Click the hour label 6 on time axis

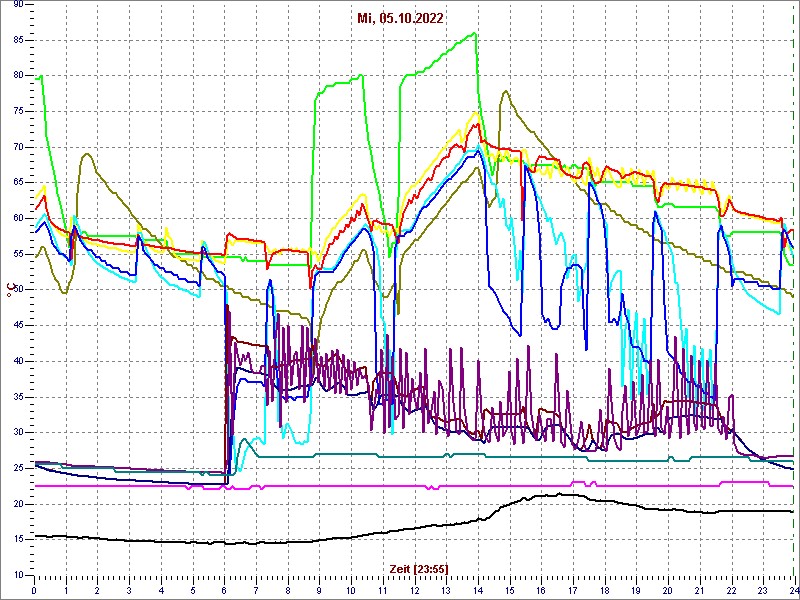(x=224, y=589)
